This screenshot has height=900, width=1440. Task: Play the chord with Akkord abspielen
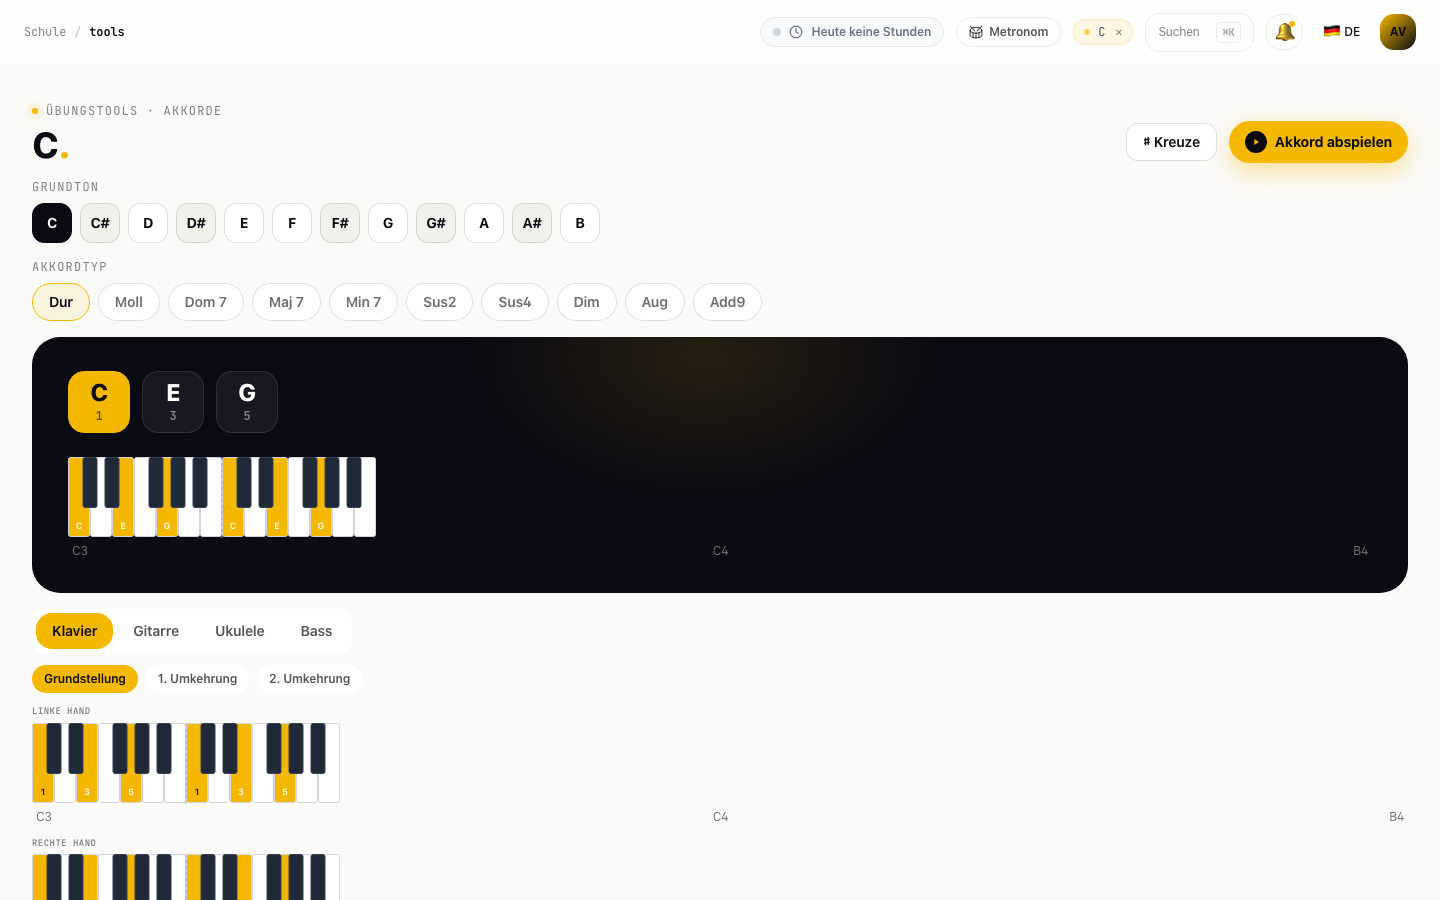(1318, 142)
